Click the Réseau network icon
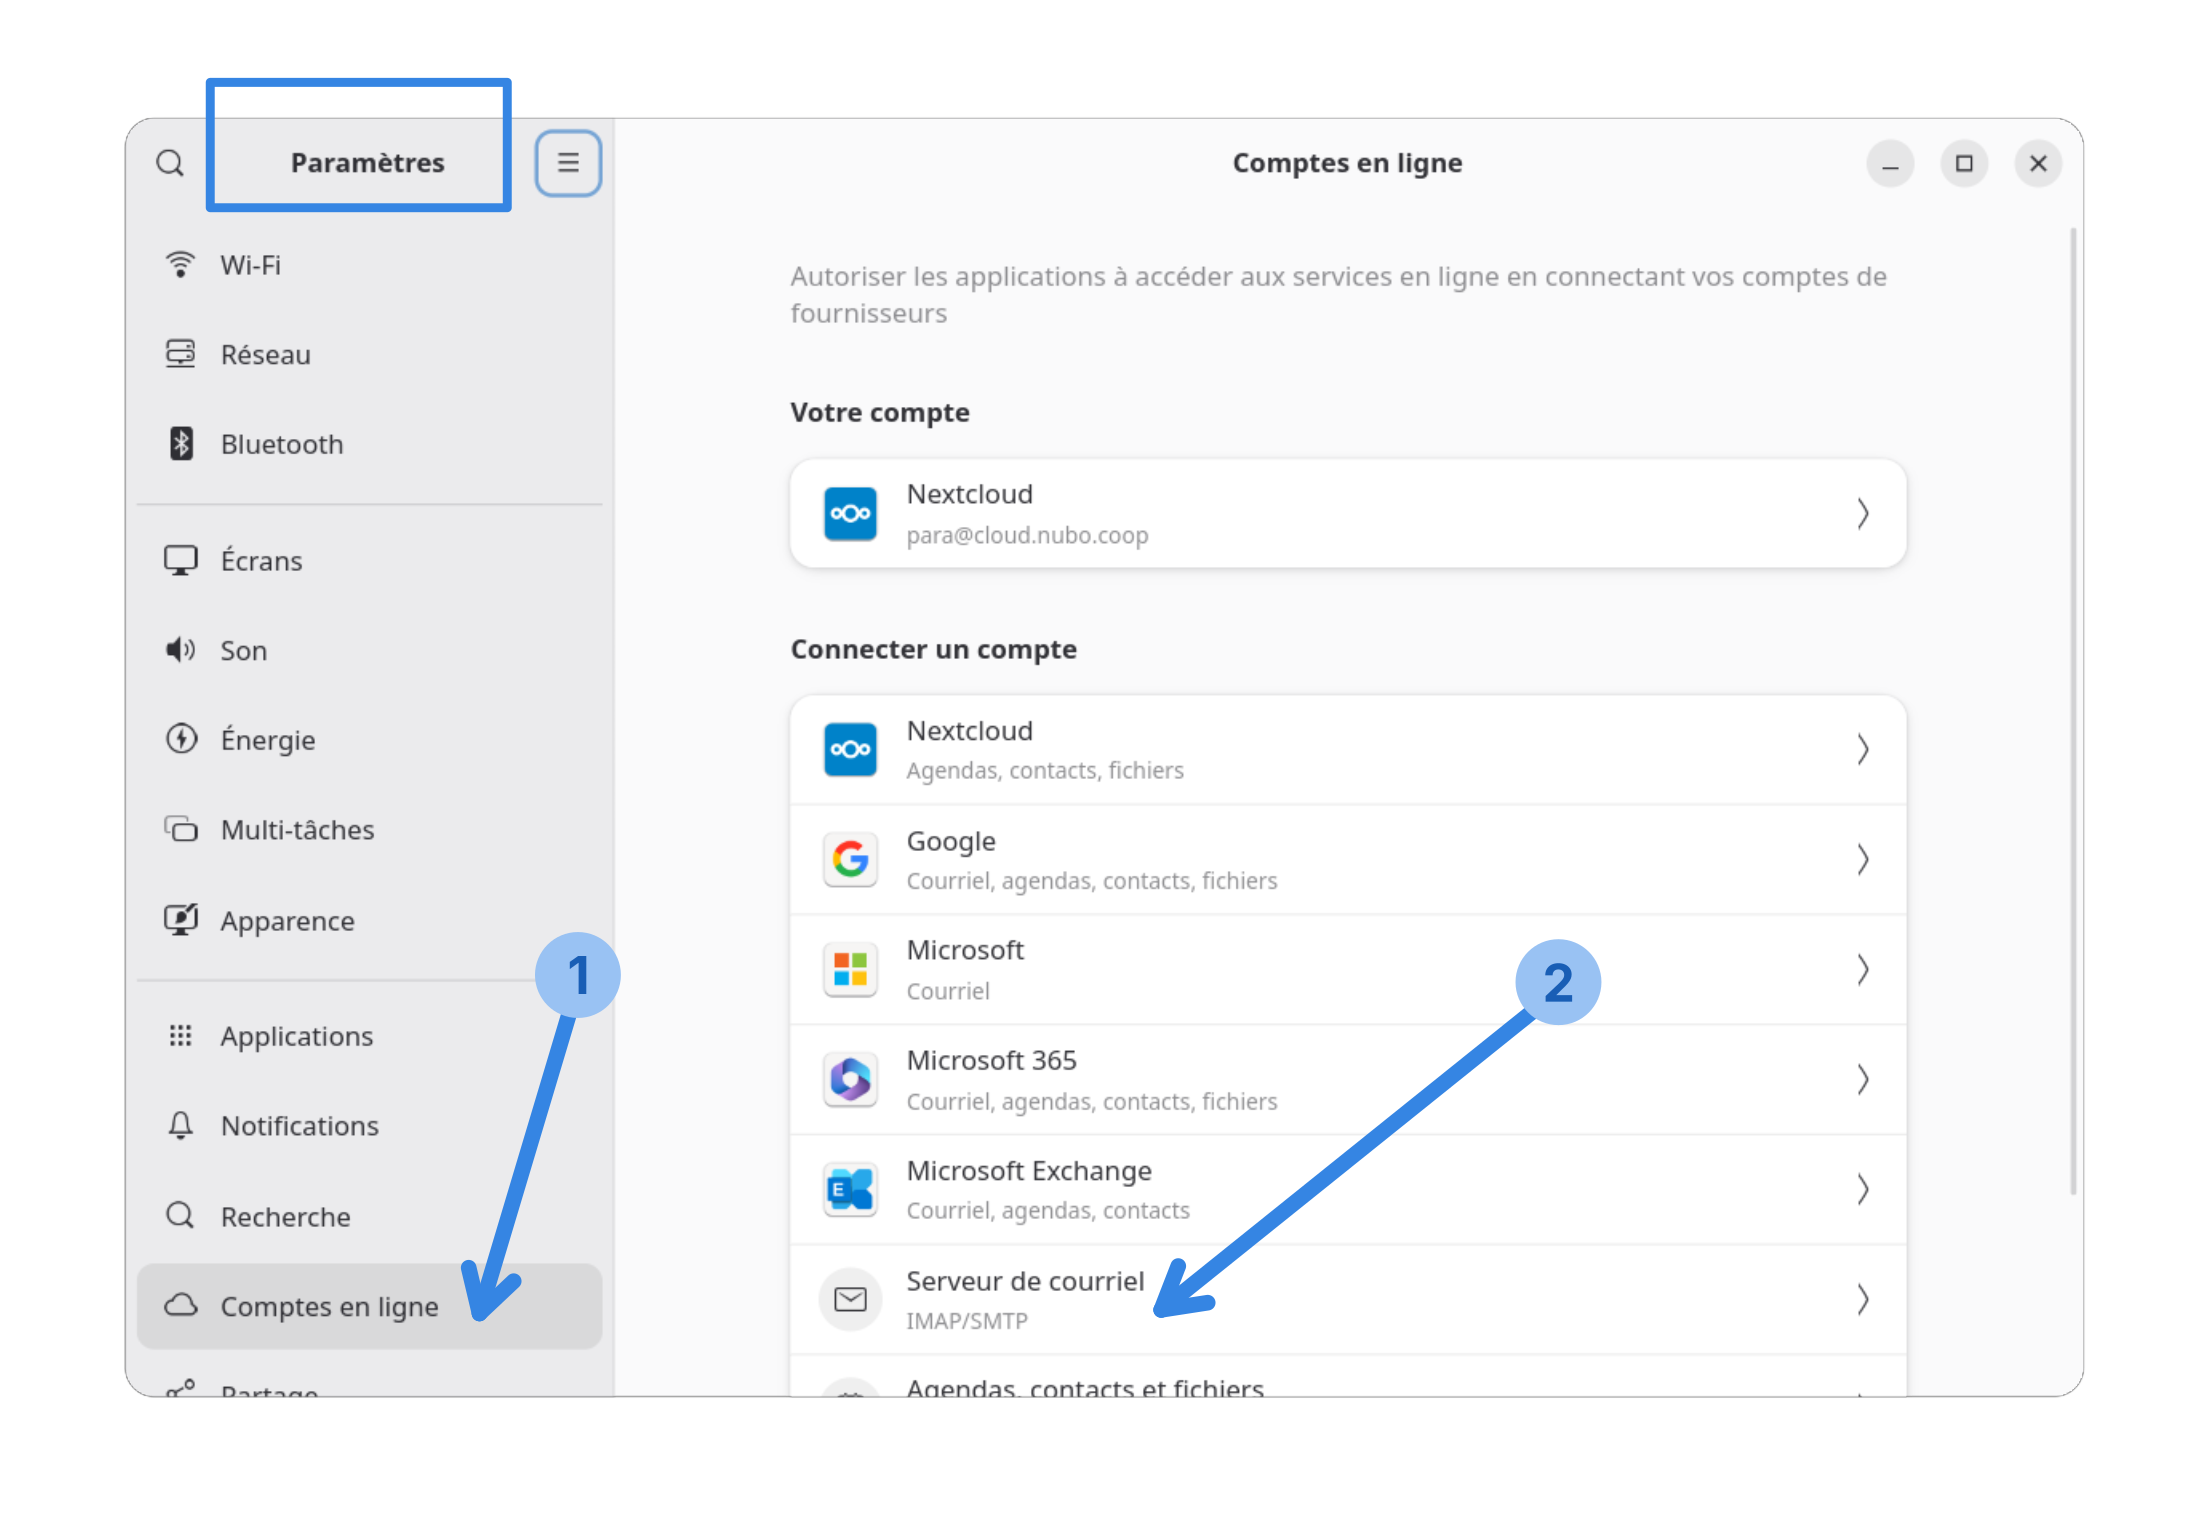 coord(180,354)
